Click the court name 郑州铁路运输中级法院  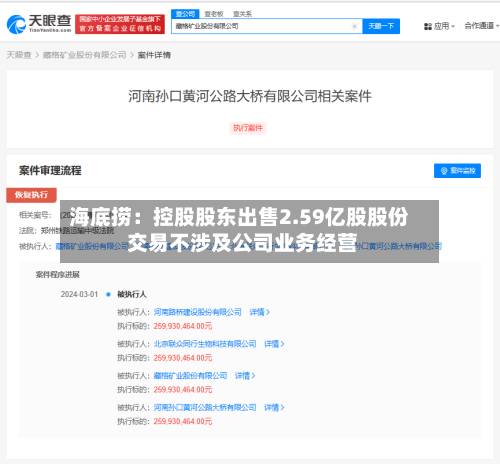(77, 230)
